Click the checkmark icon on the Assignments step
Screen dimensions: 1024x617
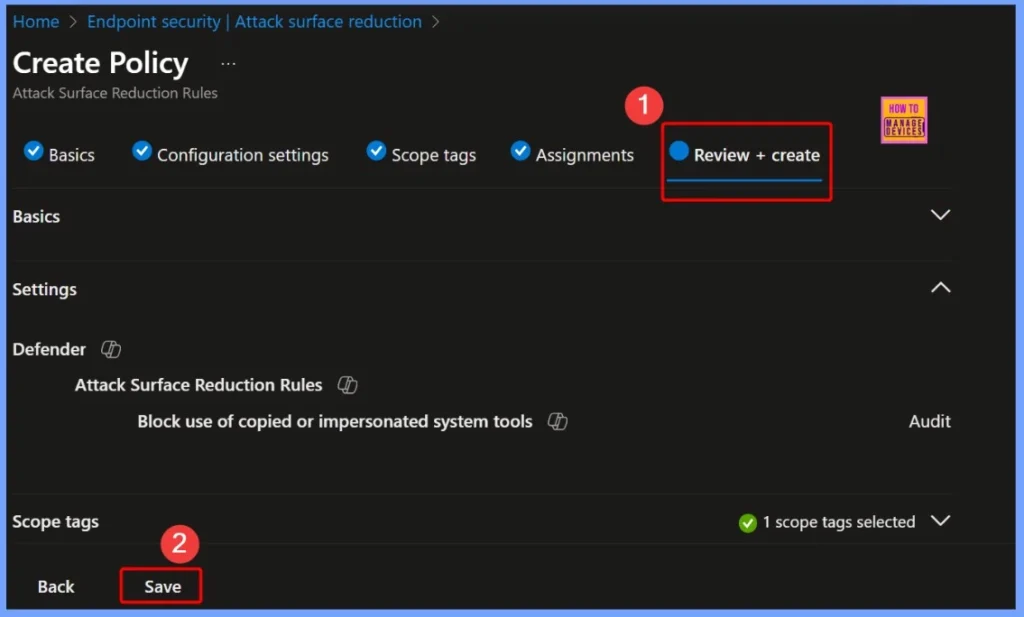(520, 150)
